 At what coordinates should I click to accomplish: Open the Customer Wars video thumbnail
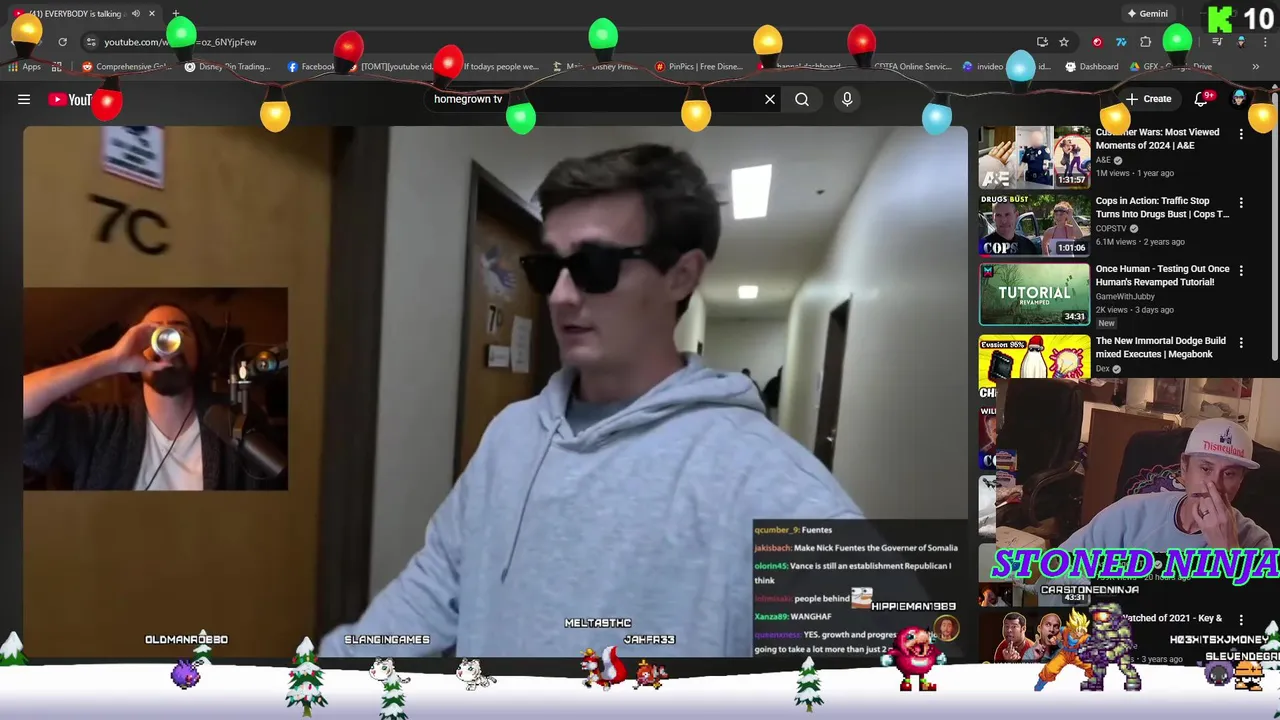point(1034,157)
